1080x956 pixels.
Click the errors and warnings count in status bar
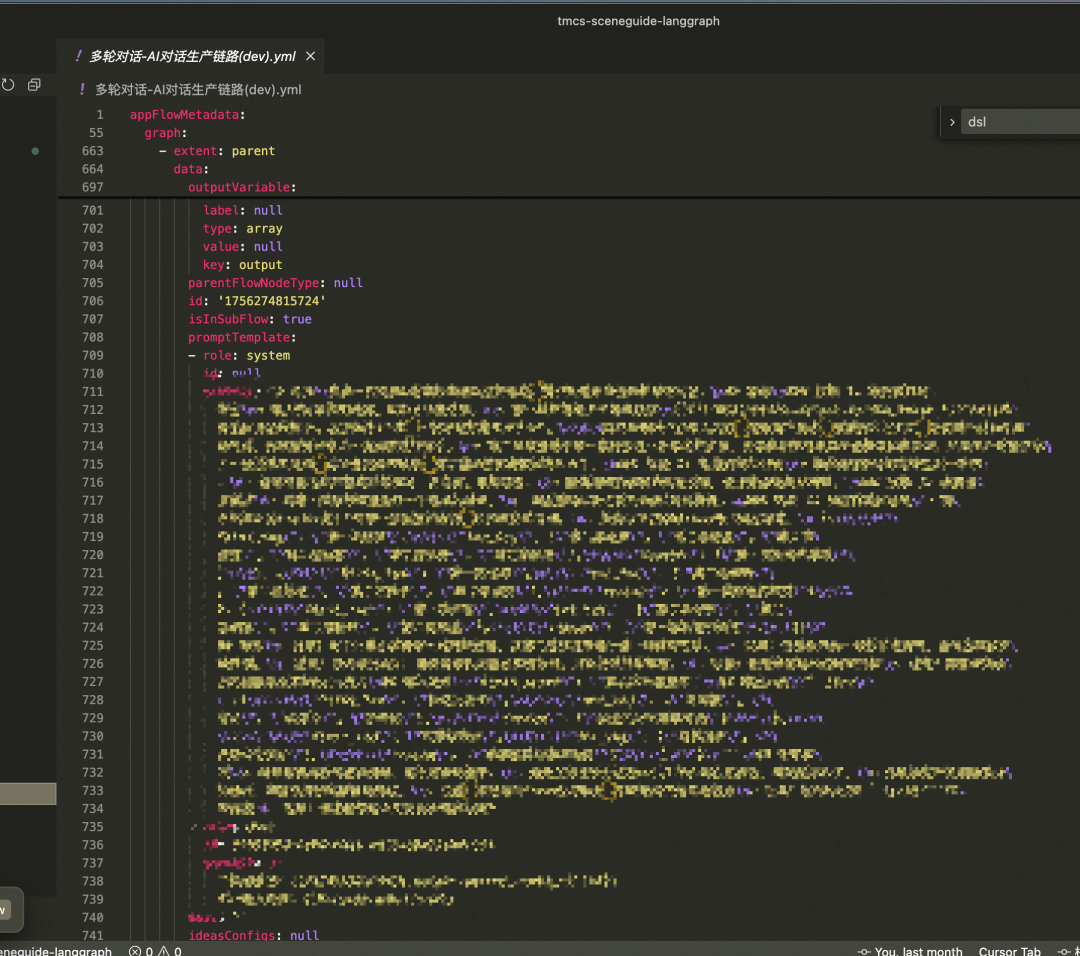pyautogui.click(x=155, y=950)
